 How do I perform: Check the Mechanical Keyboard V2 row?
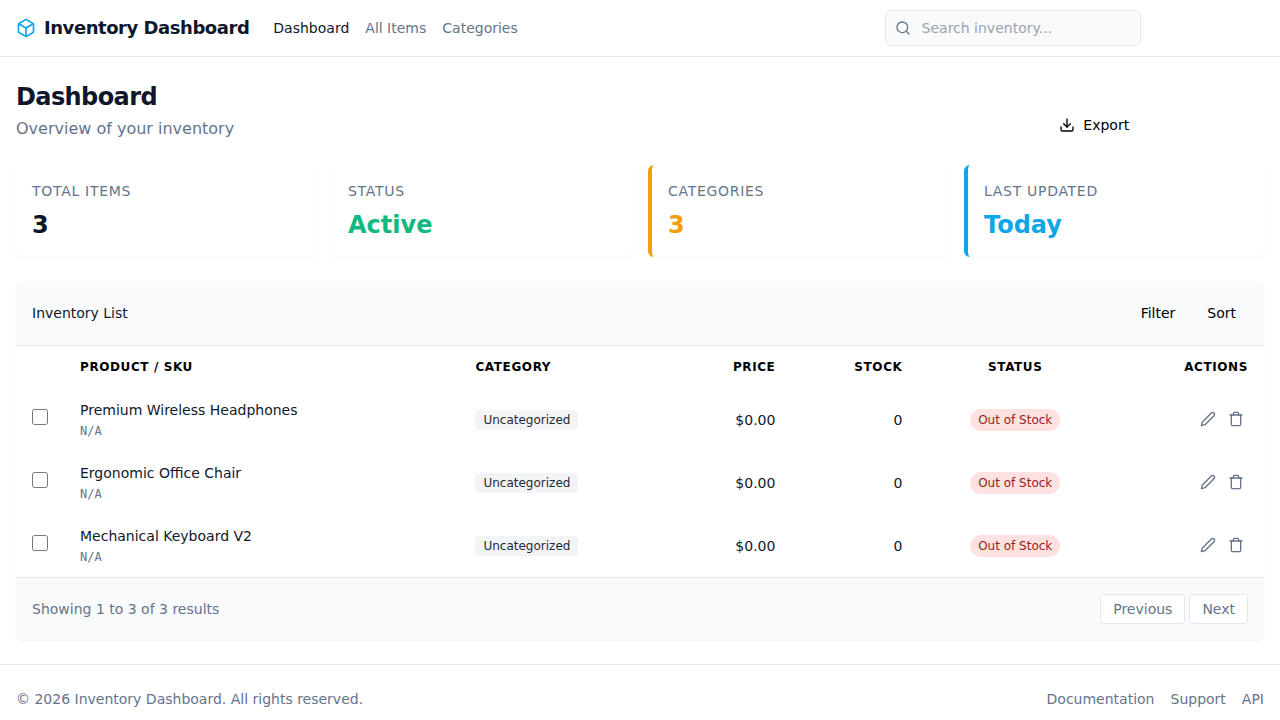pyautogui.click(x=40, y=543)
